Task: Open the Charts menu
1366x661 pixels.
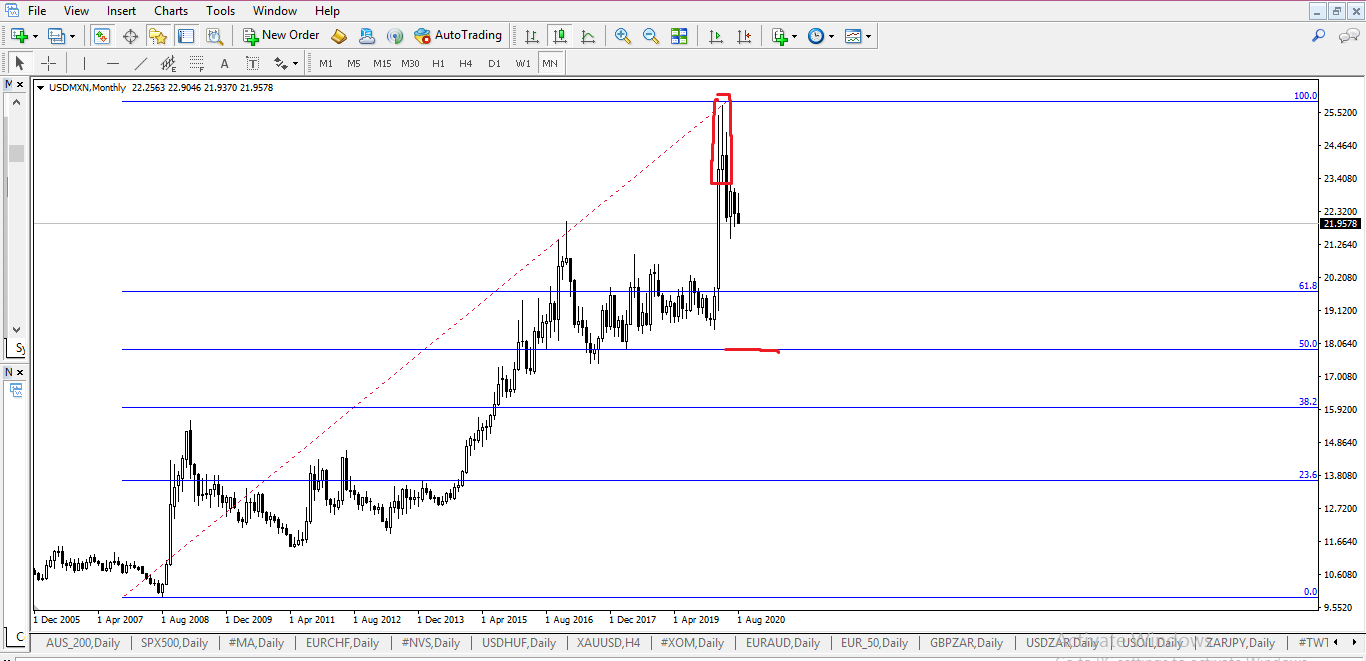Action: coord(171,11)
